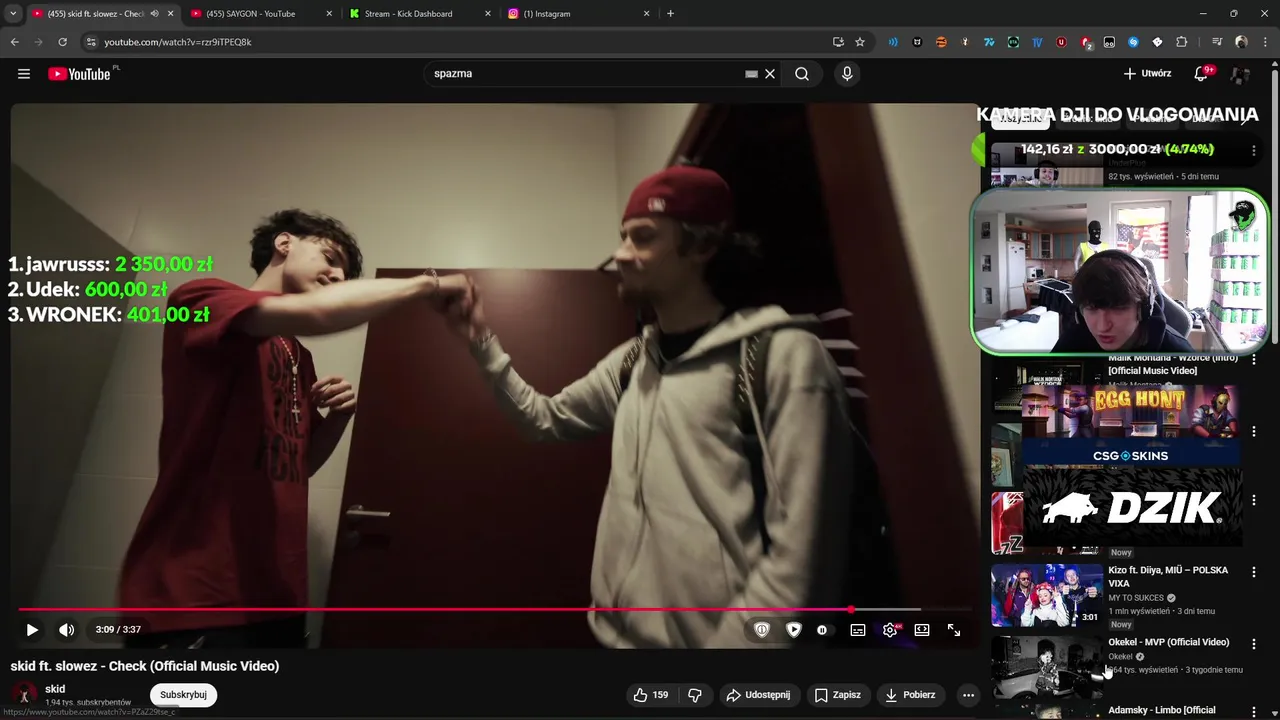Open the notifications bell
The width and height of the screenshot is (1280, 720).
pyautogui.click(x=1202, y=74)
